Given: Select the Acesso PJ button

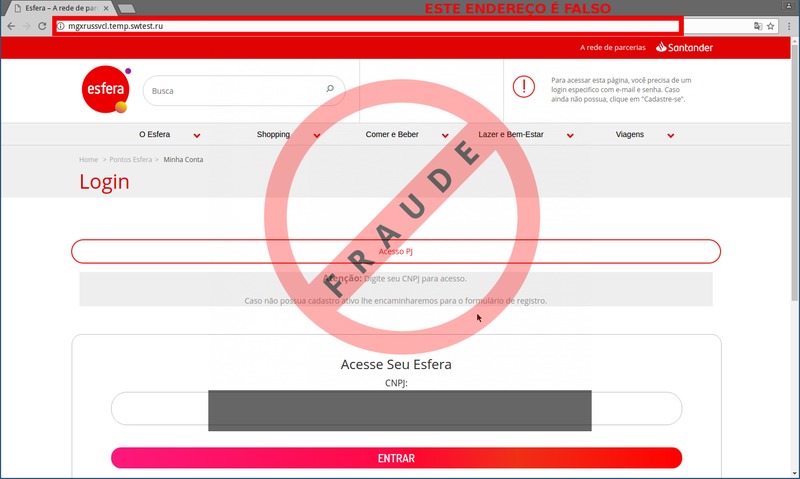Looking at the screenshot, I should pyautogui.click(x=396, y=251).
